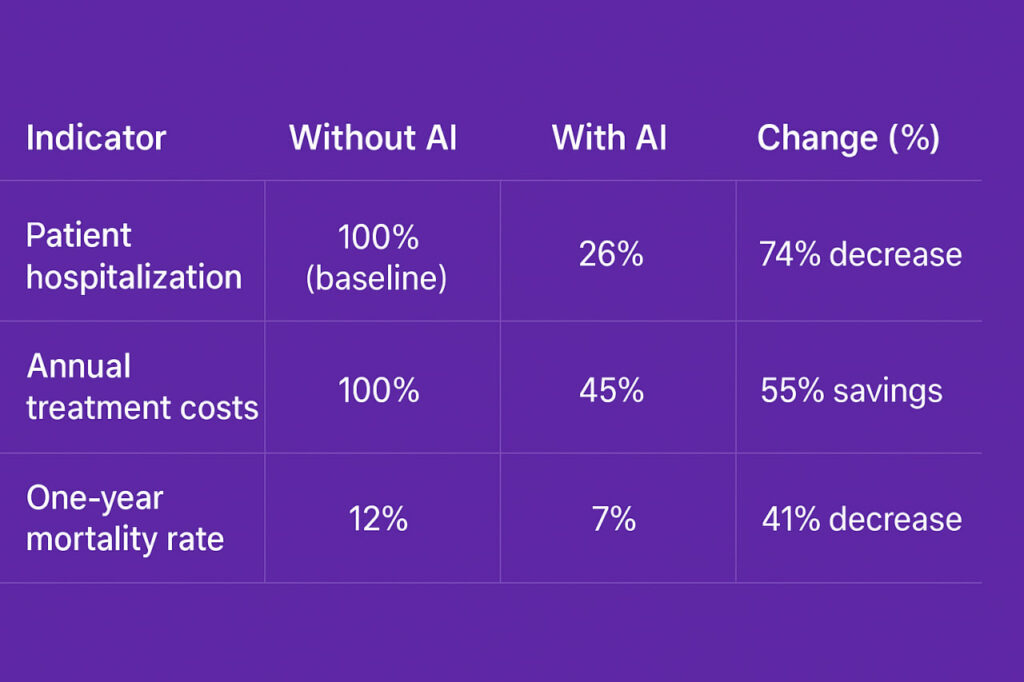Select the 100% value in hospitalization row

(x=378, y=238)
